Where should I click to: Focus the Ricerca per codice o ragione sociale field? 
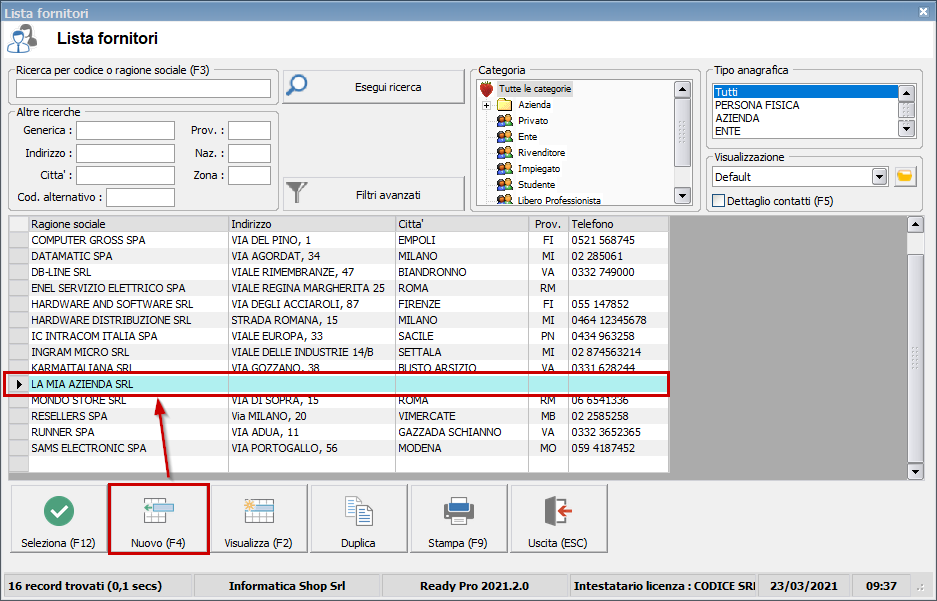point(143,88)
